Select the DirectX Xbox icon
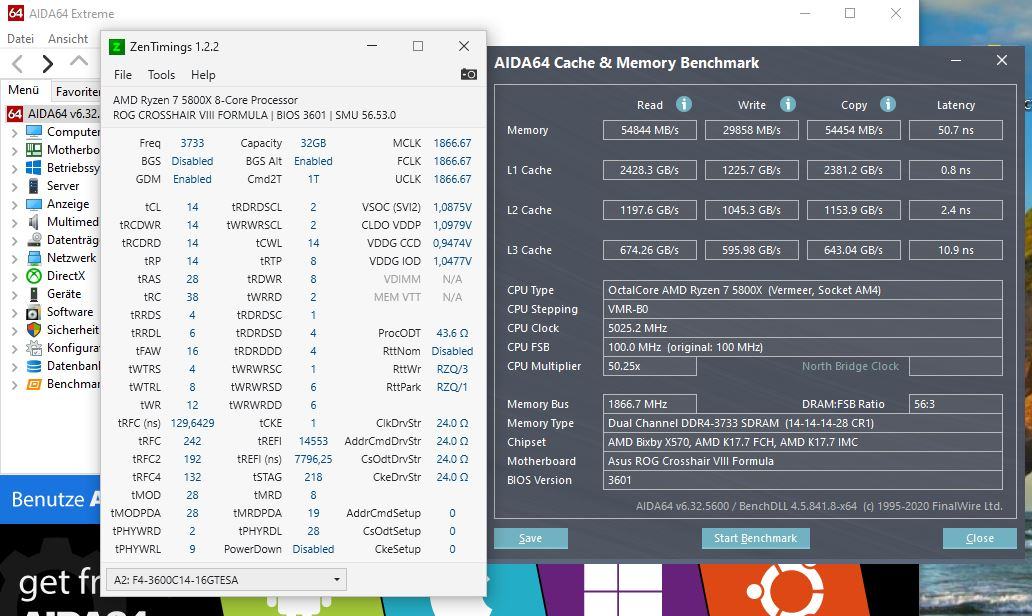Viewport: 1032px width, 616px height. [34, 276]
